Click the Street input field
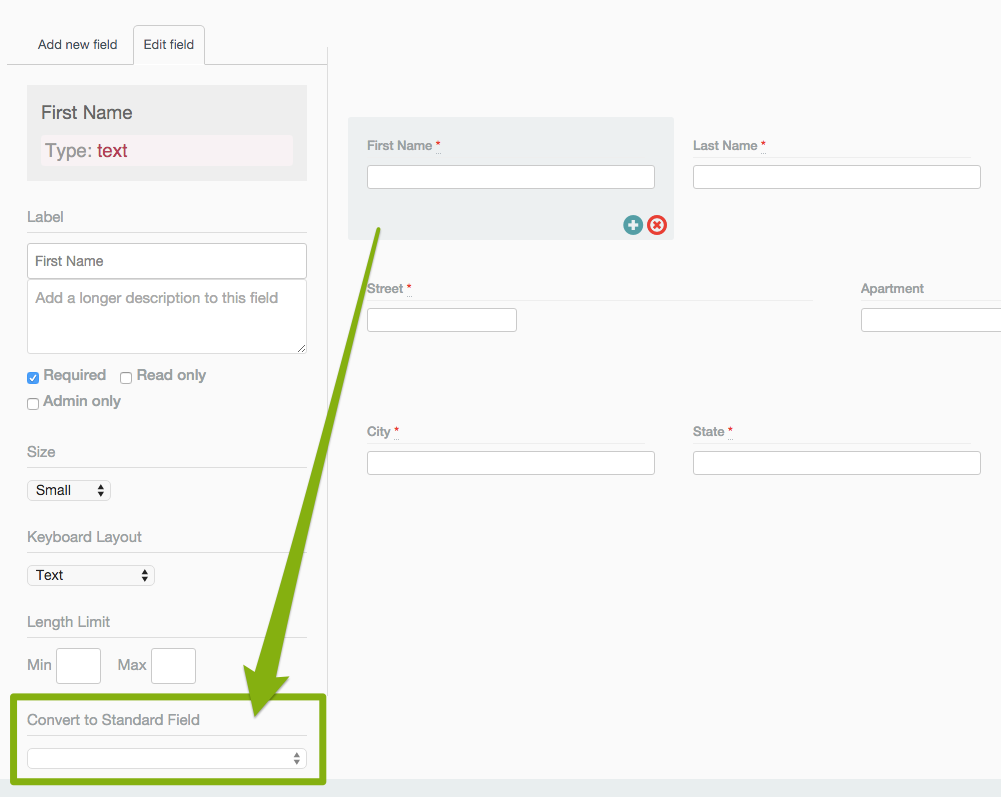The height and width of the screenshot is (797, 1001). pos(442,320)
